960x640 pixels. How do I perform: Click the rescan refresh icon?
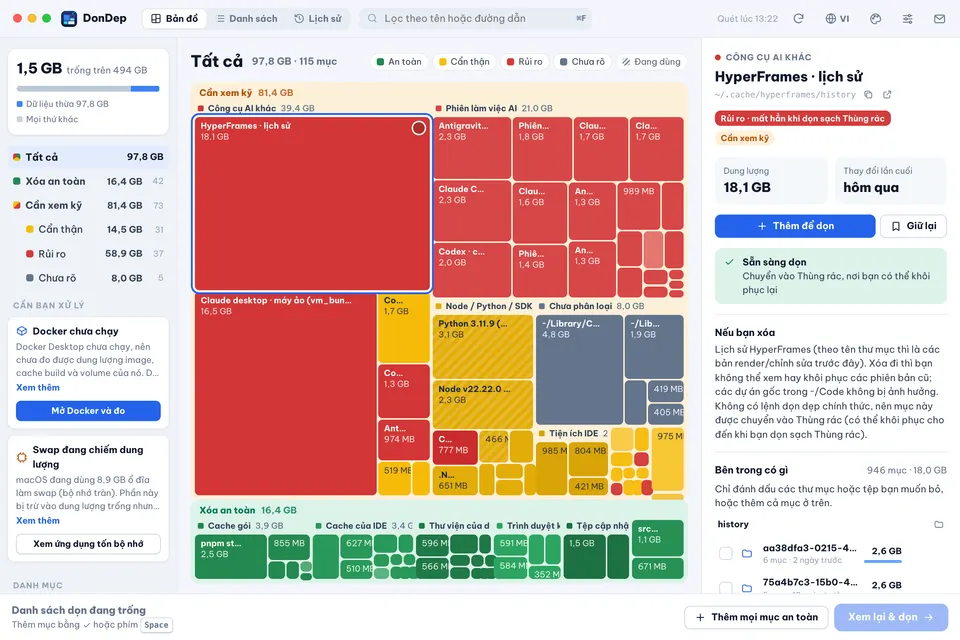coord(798,18)
